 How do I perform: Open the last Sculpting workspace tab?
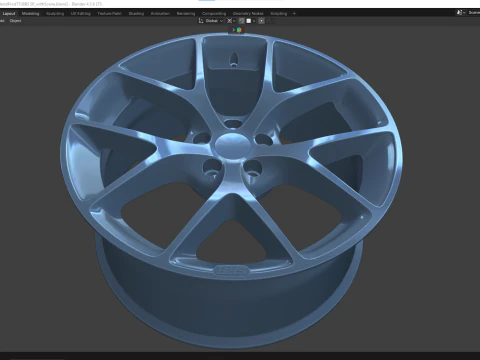[x=279, y=14]
